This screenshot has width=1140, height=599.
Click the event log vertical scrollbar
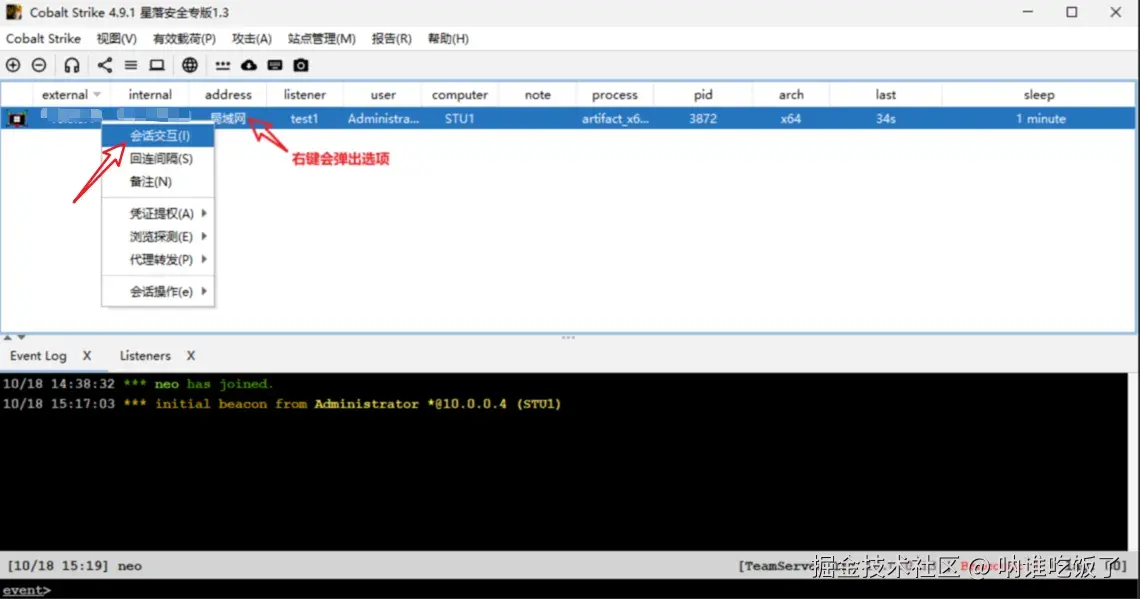(x=1133, y=462)
